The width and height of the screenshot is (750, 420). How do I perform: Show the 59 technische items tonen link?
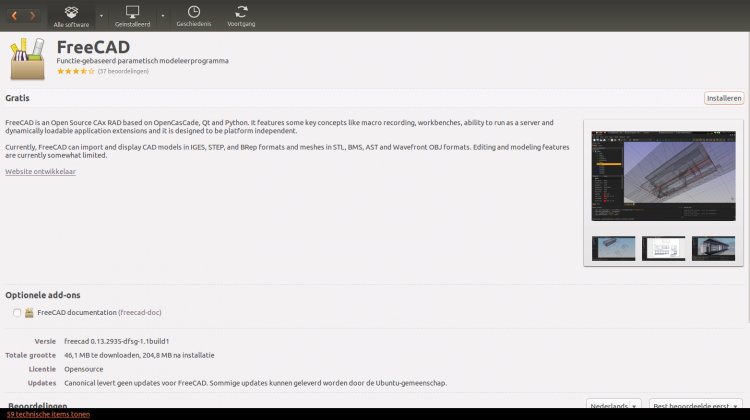click(x=48, y=414)
